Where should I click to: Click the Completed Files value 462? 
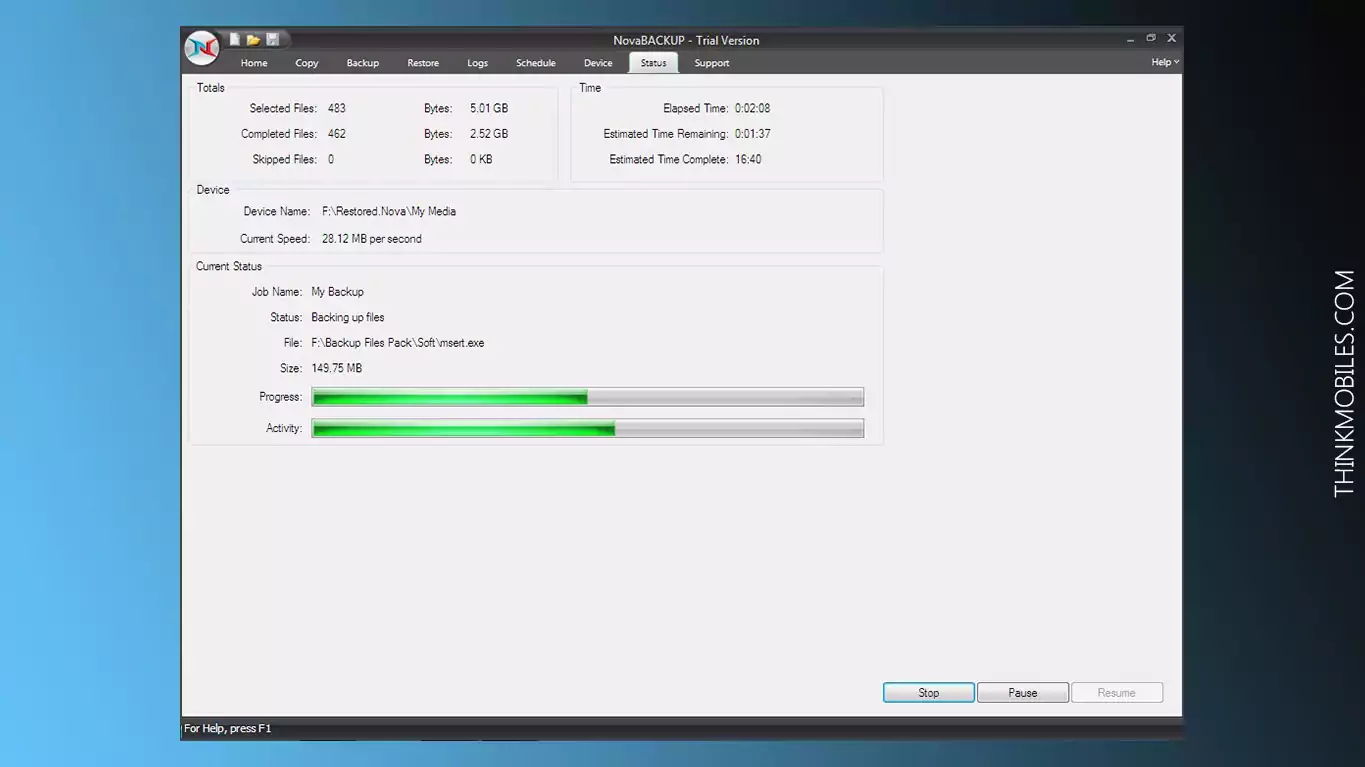pos(337,134)
